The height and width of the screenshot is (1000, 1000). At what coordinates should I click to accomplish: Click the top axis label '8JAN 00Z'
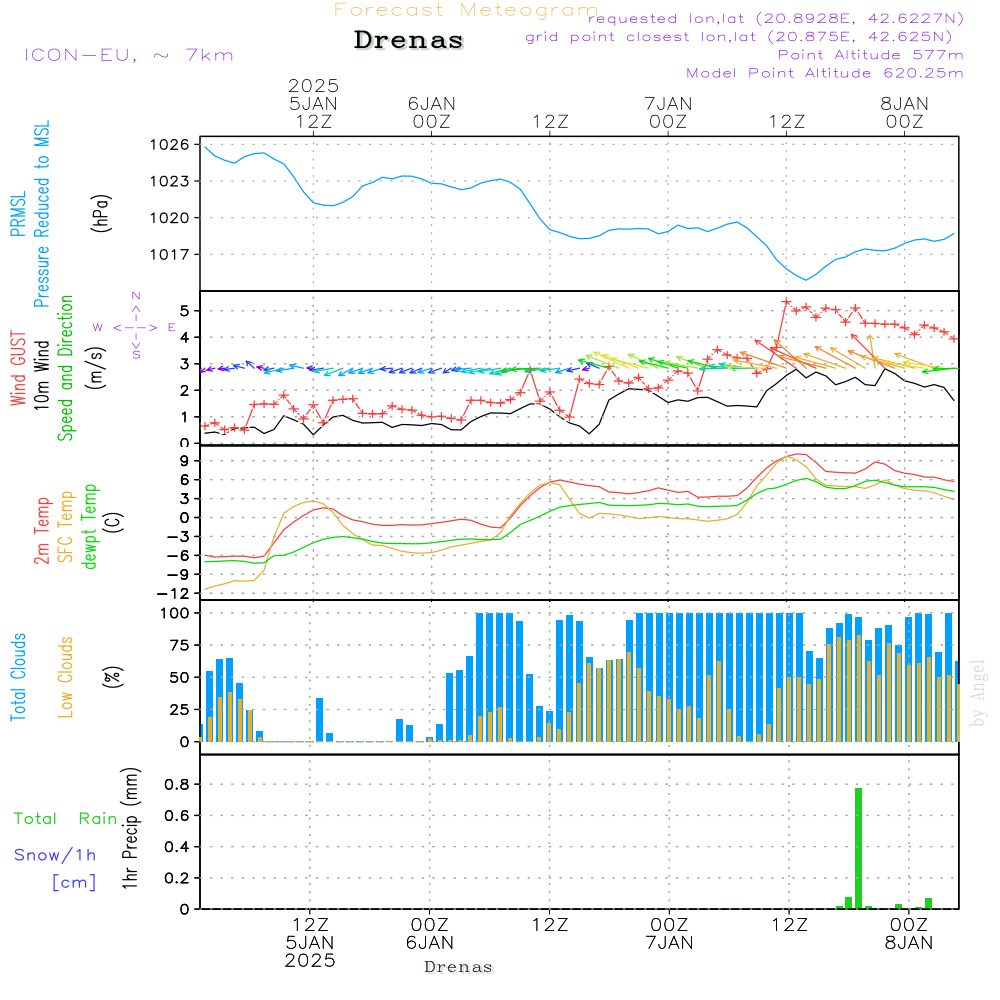click(x=904, y=112)
